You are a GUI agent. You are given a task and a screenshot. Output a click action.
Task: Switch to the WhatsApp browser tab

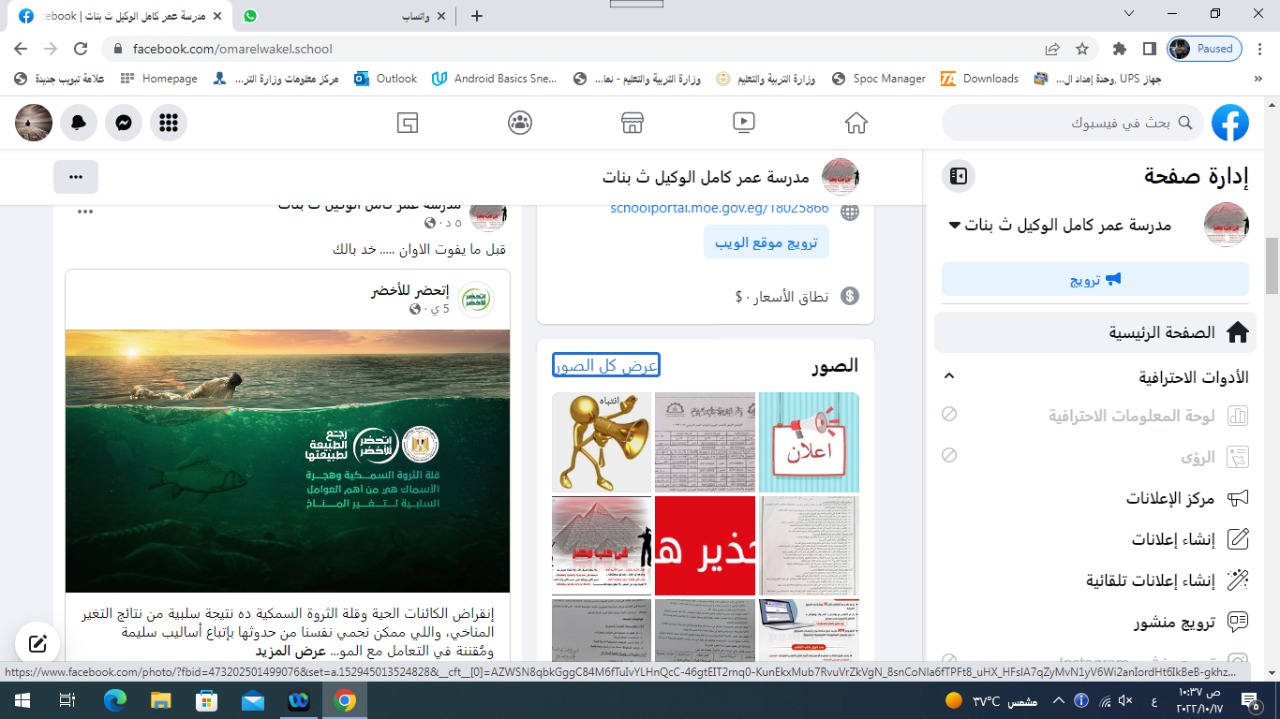[x=345, y=16]
